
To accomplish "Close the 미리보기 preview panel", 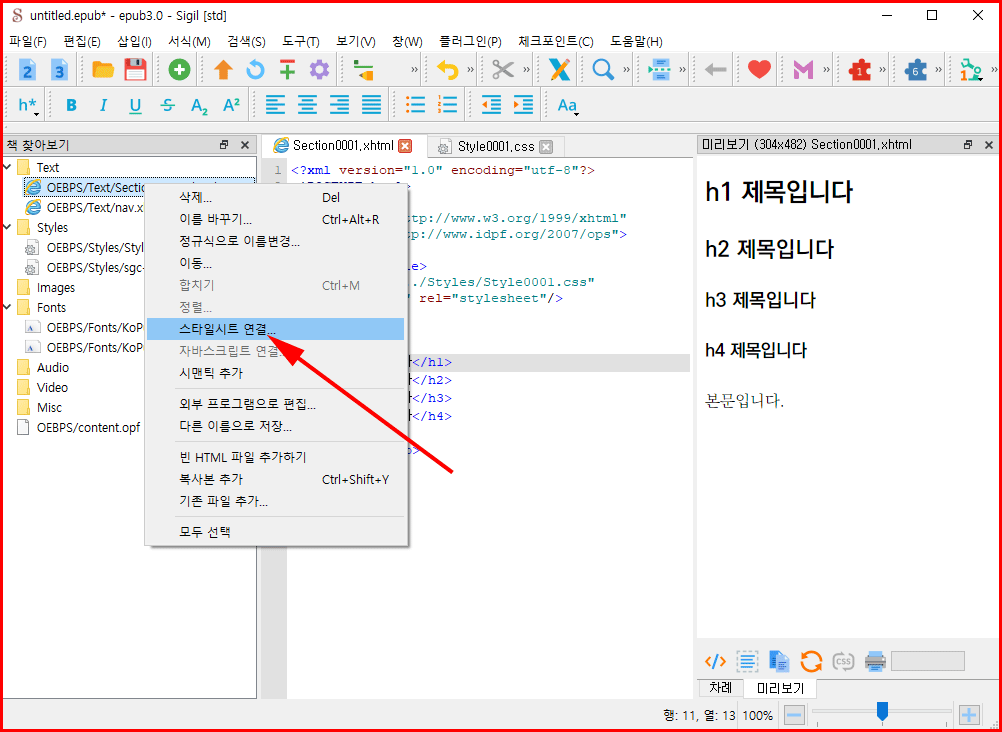I will click(989, 145).
